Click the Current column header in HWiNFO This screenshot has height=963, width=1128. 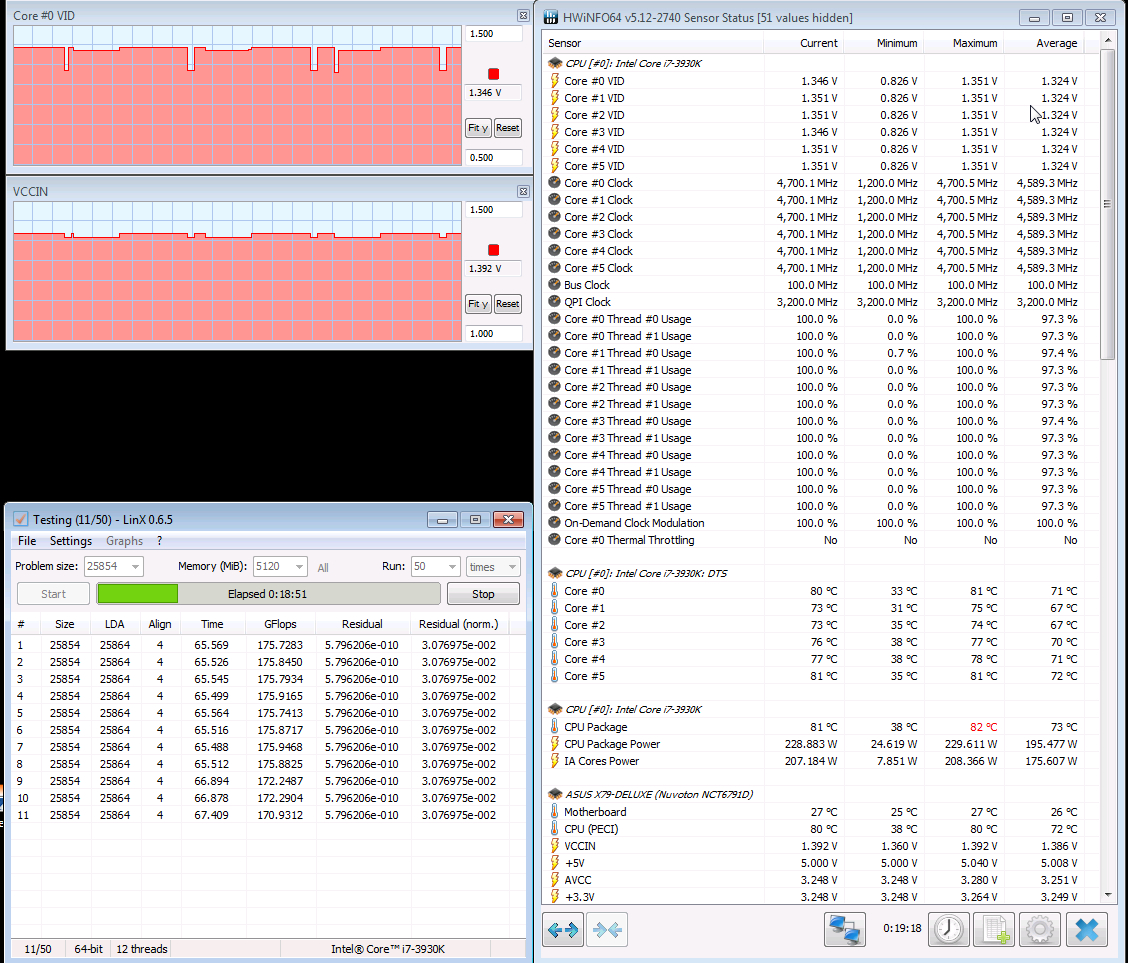click(803, 43)
